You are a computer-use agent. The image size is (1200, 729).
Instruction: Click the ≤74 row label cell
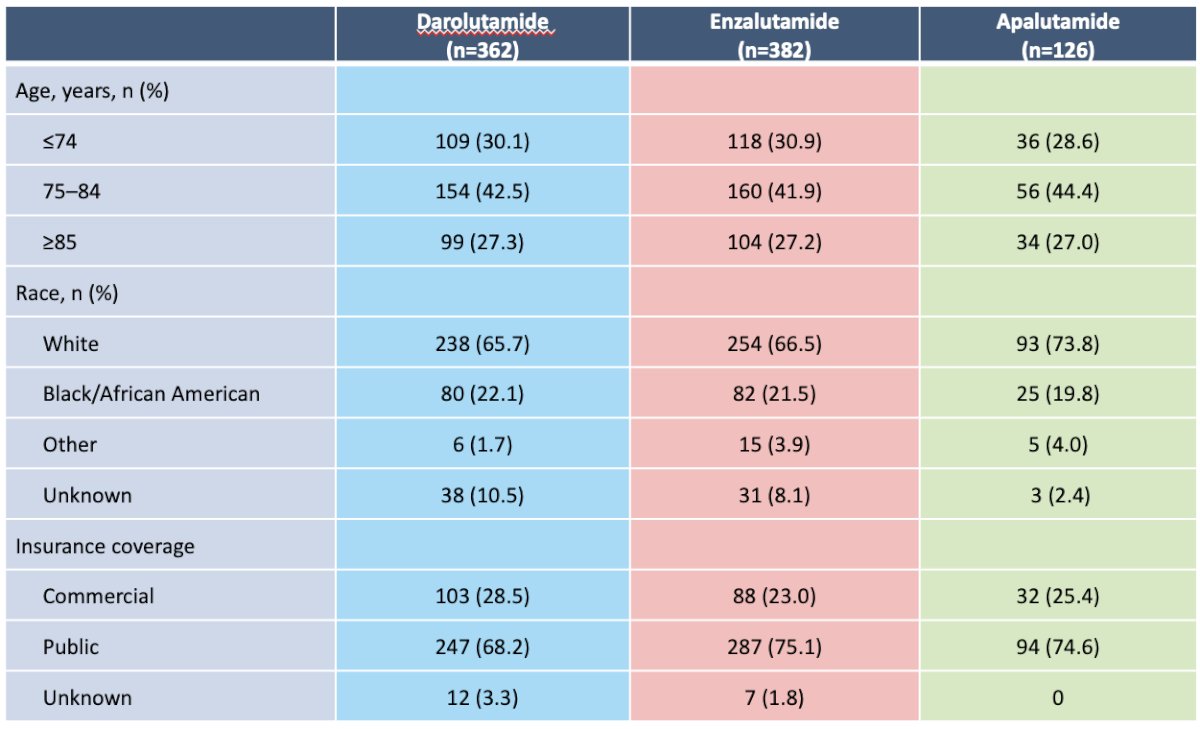pos(171,141)
